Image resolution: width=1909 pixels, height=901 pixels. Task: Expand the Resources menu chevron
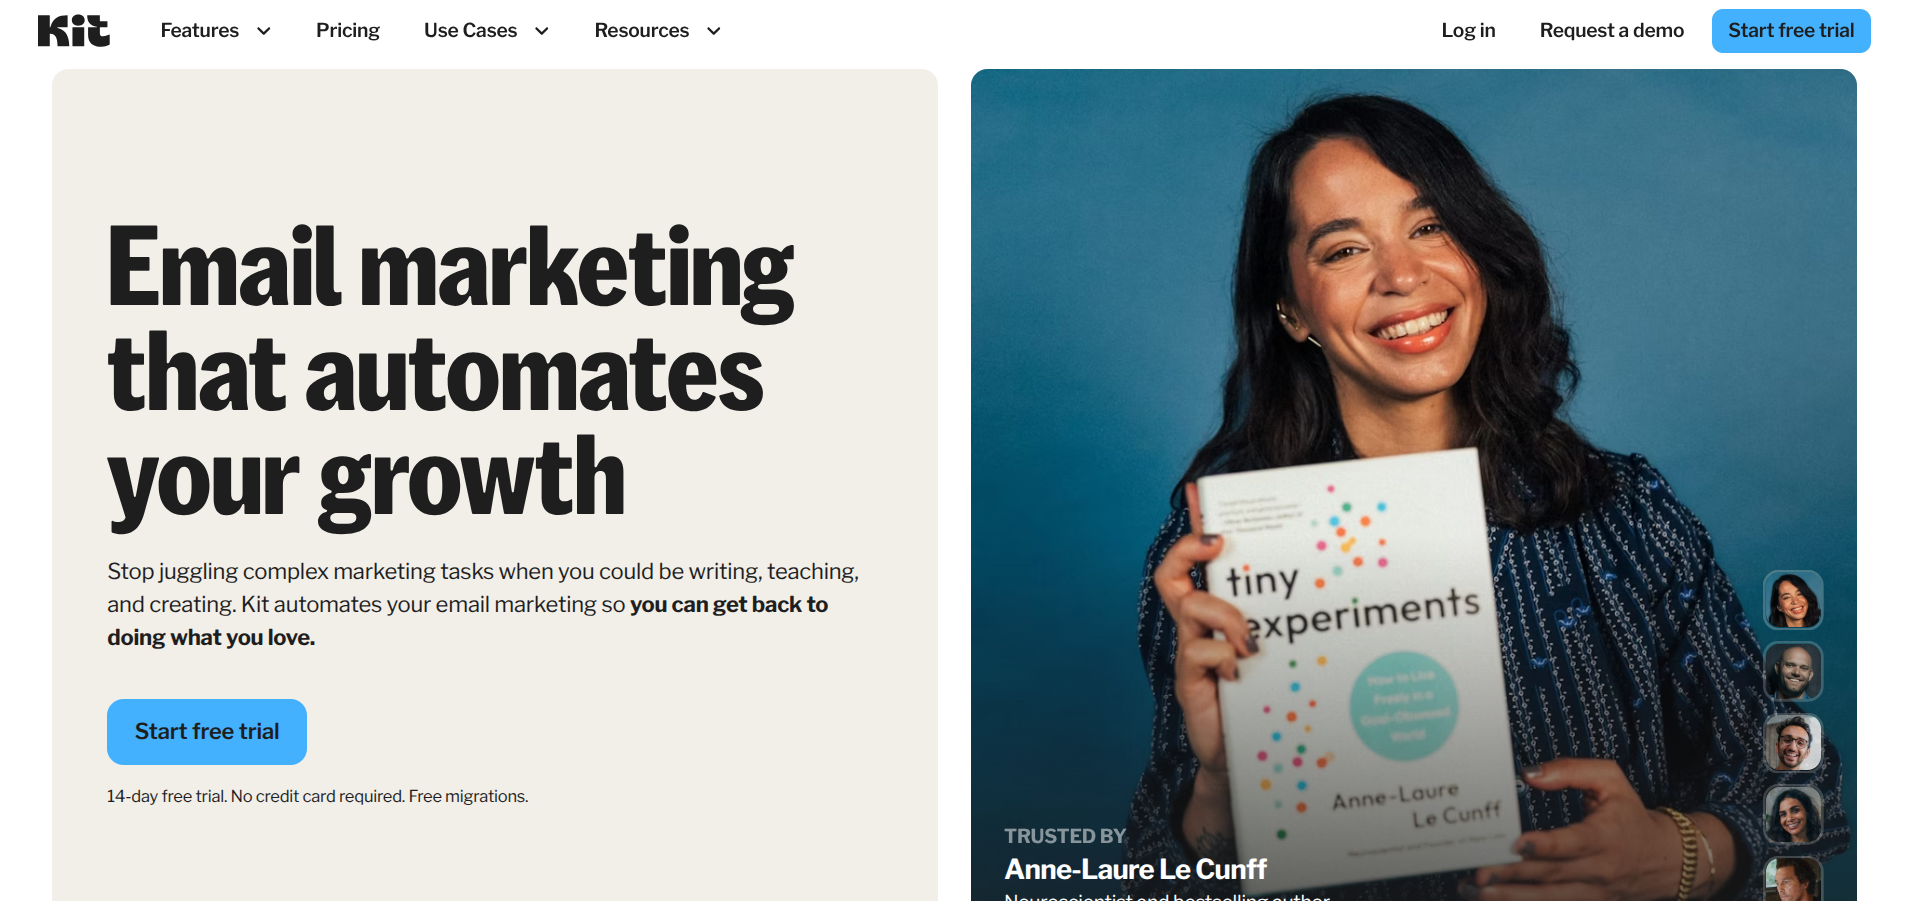pyautogui.click(x=714, y=31)
